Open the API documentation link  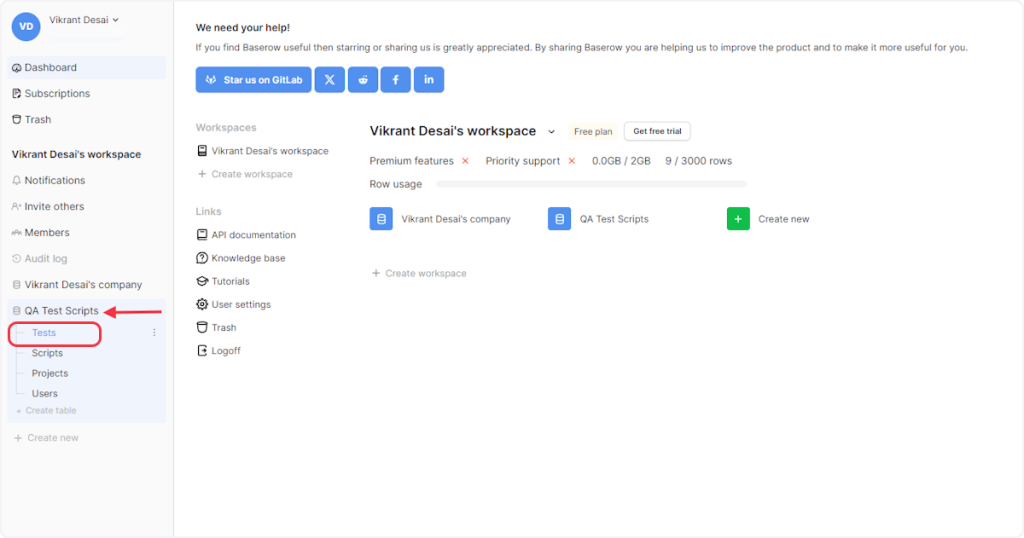point(253,235)
